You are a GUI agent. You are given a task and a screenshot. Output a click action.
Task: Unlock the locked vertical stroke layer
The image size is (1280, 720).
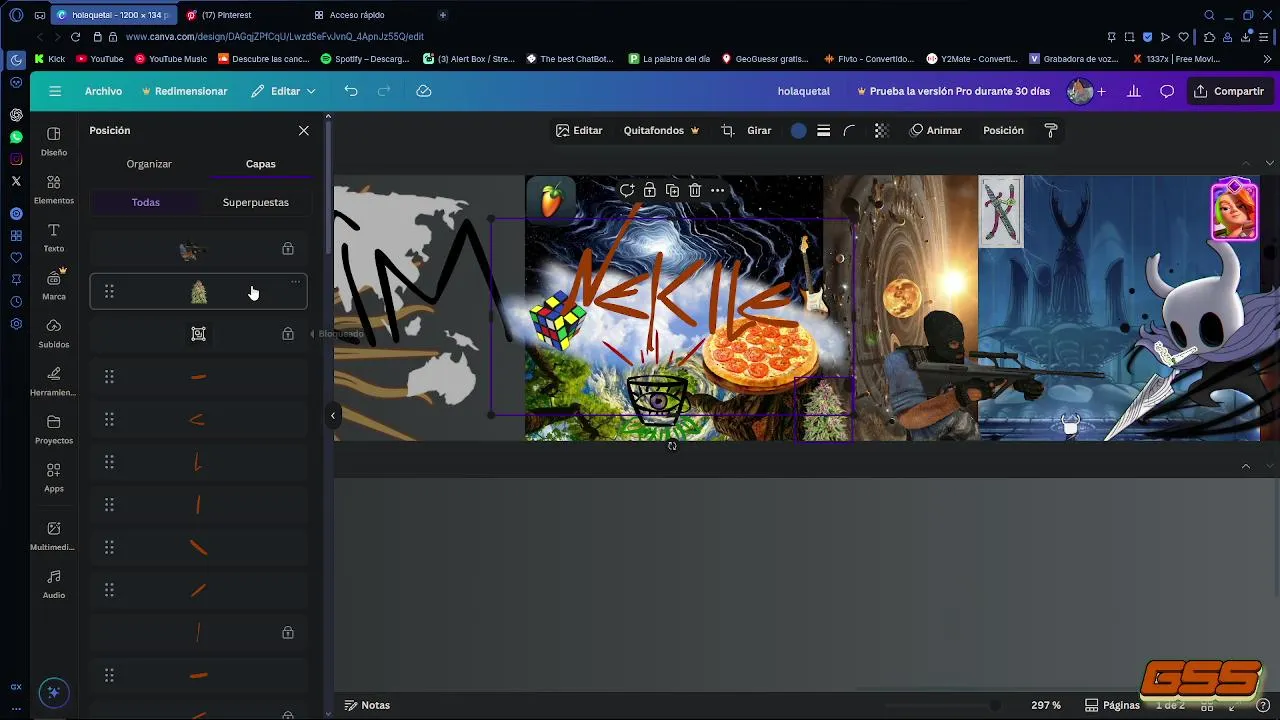[288, 632]
